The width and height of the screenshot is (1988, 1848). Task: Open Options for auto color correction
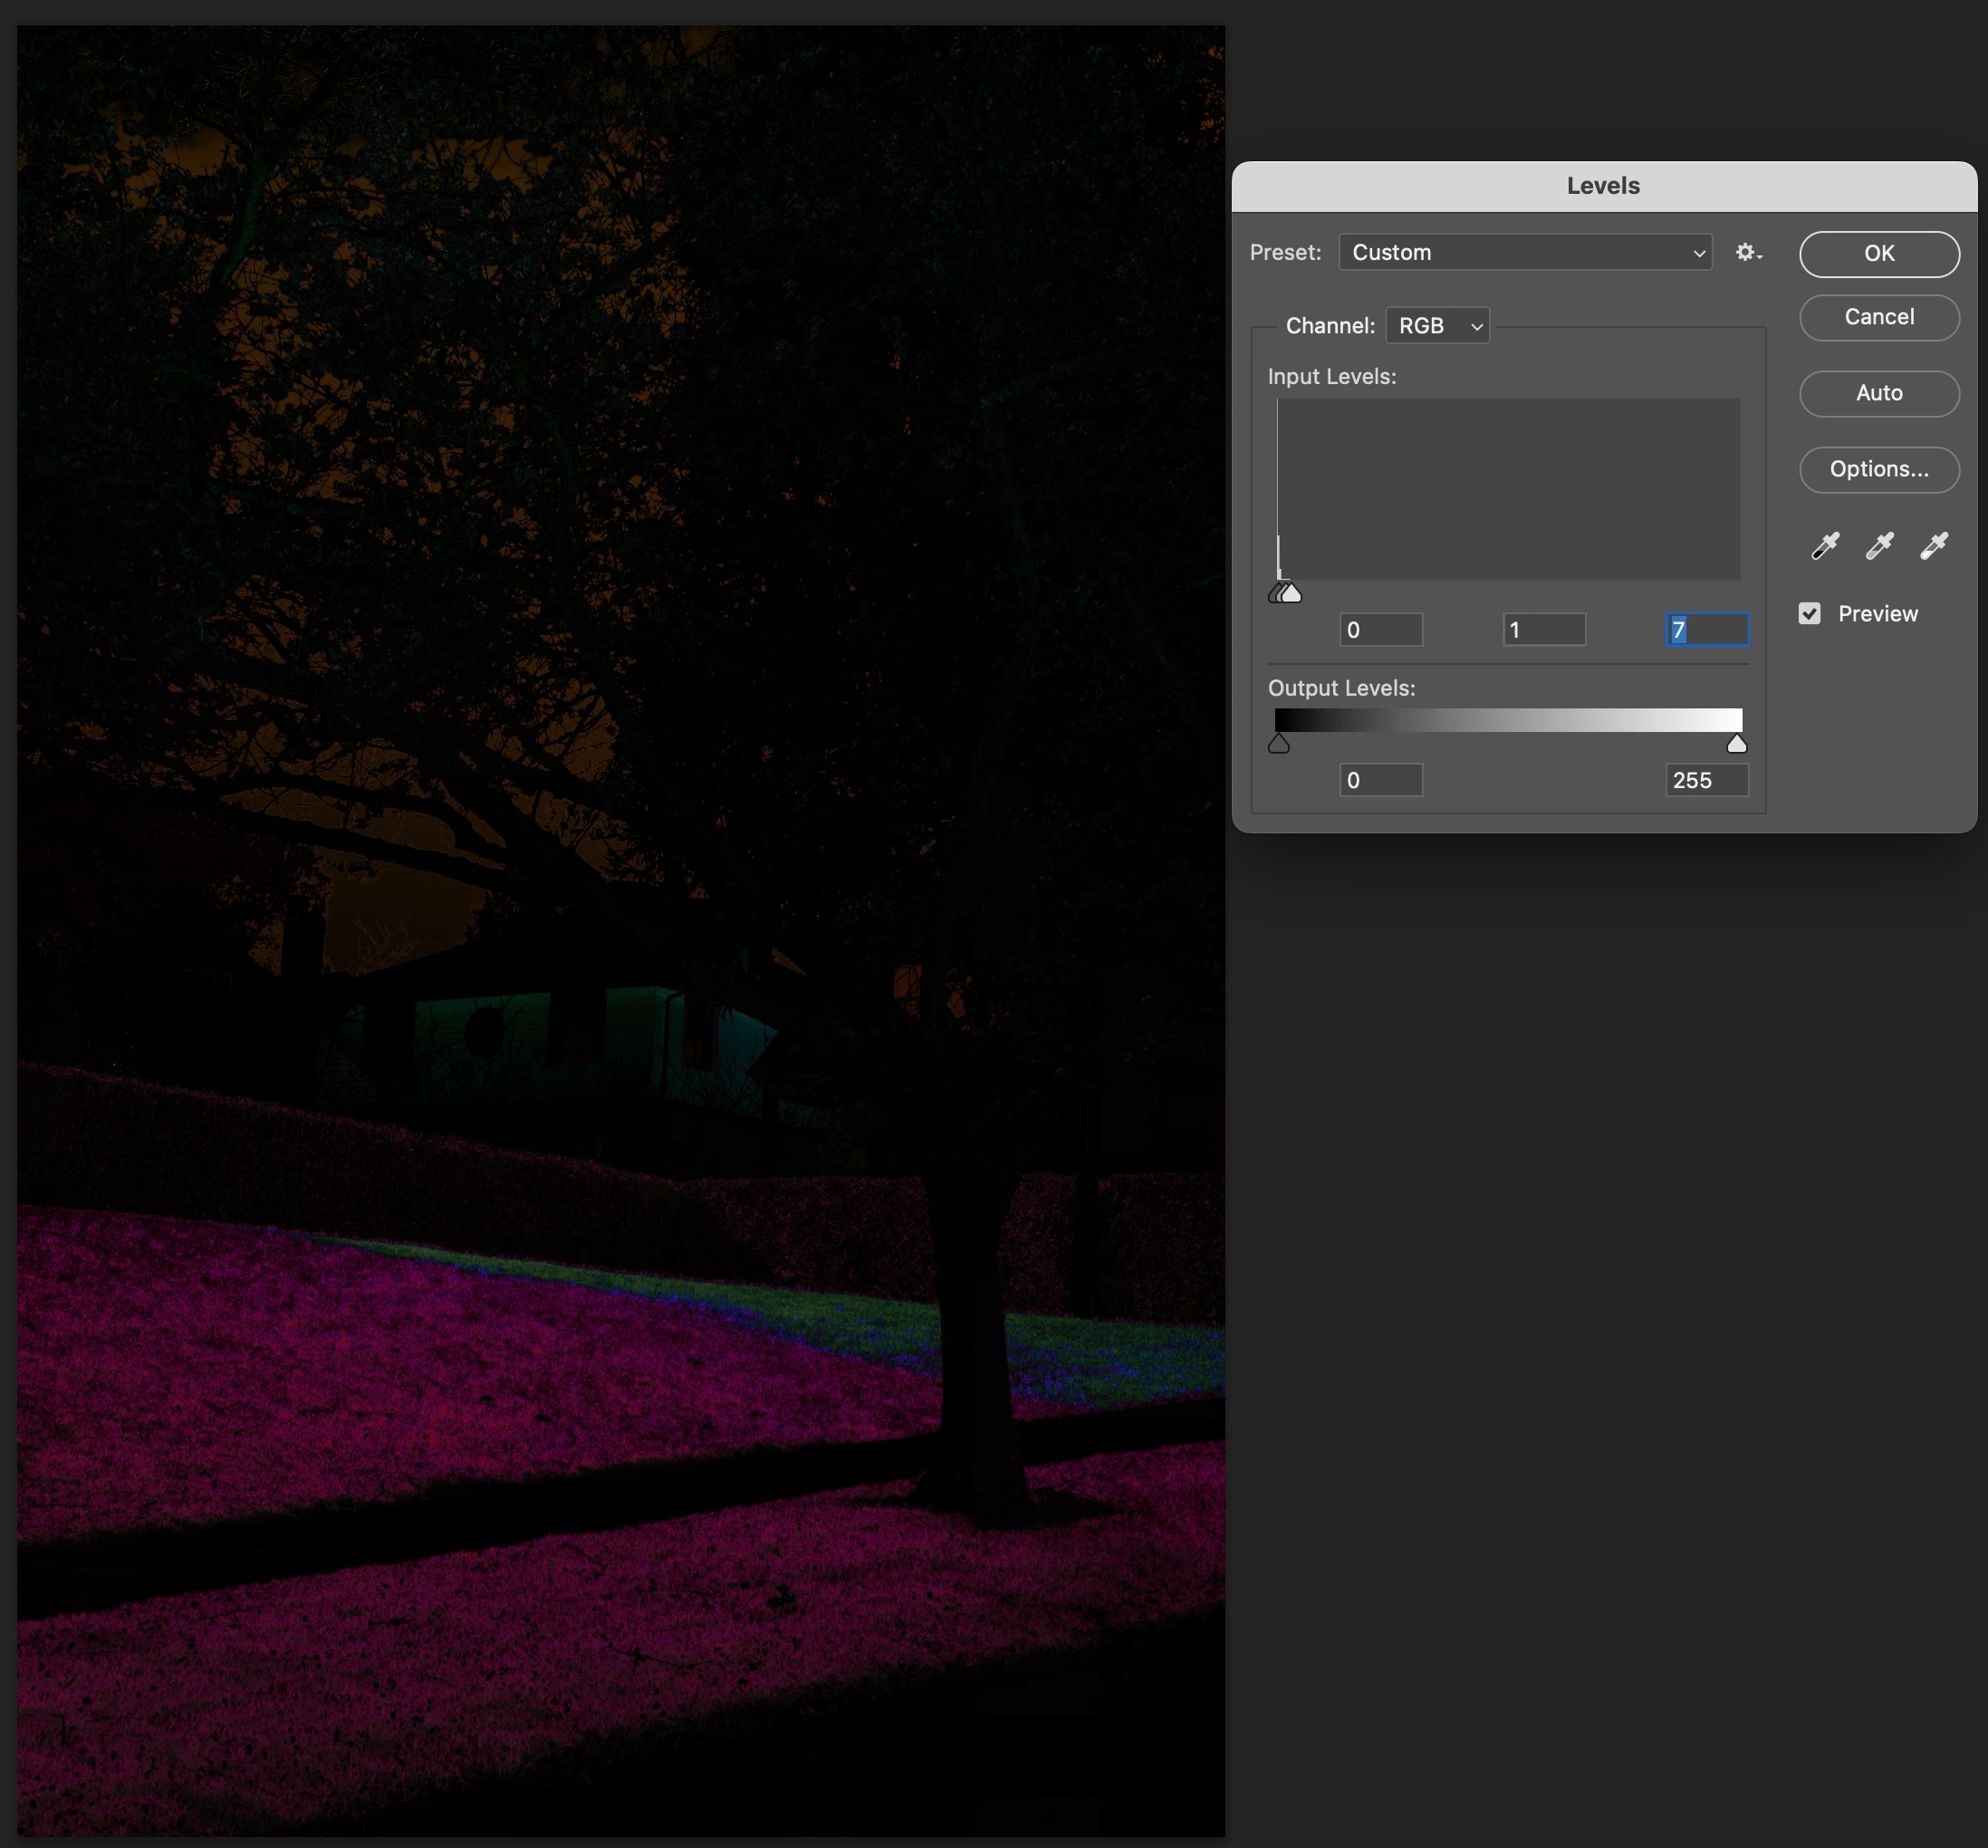pos(1878,469)
